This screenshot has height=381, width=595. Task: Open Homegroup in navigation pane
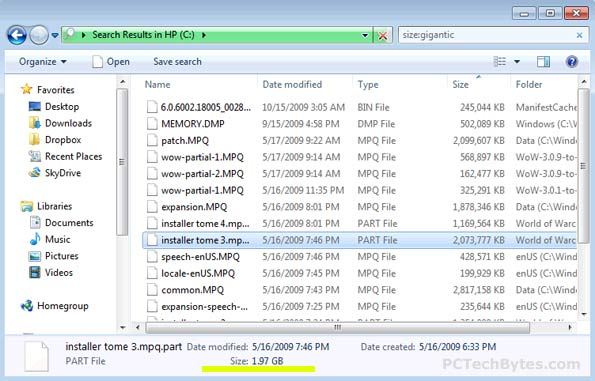click(55, 306)
